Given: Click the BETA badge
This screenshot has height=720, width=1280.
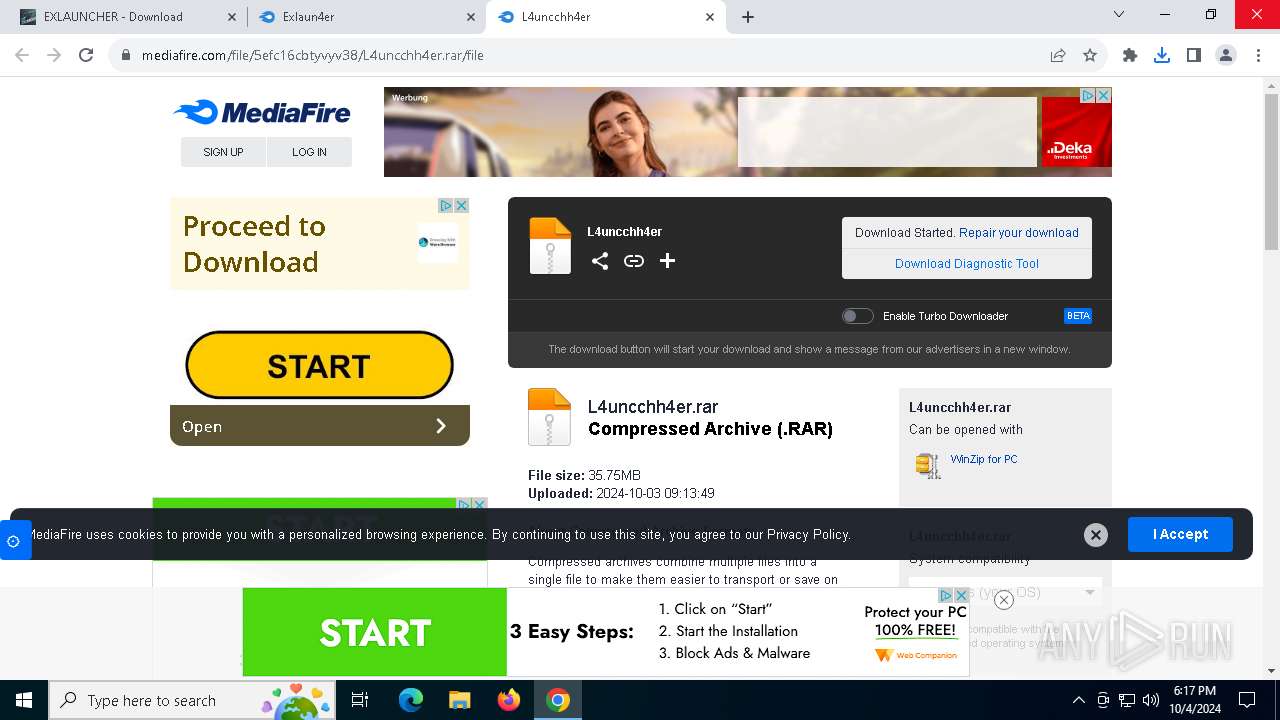Looking at the screenshot, I should tap(1078, 316).
